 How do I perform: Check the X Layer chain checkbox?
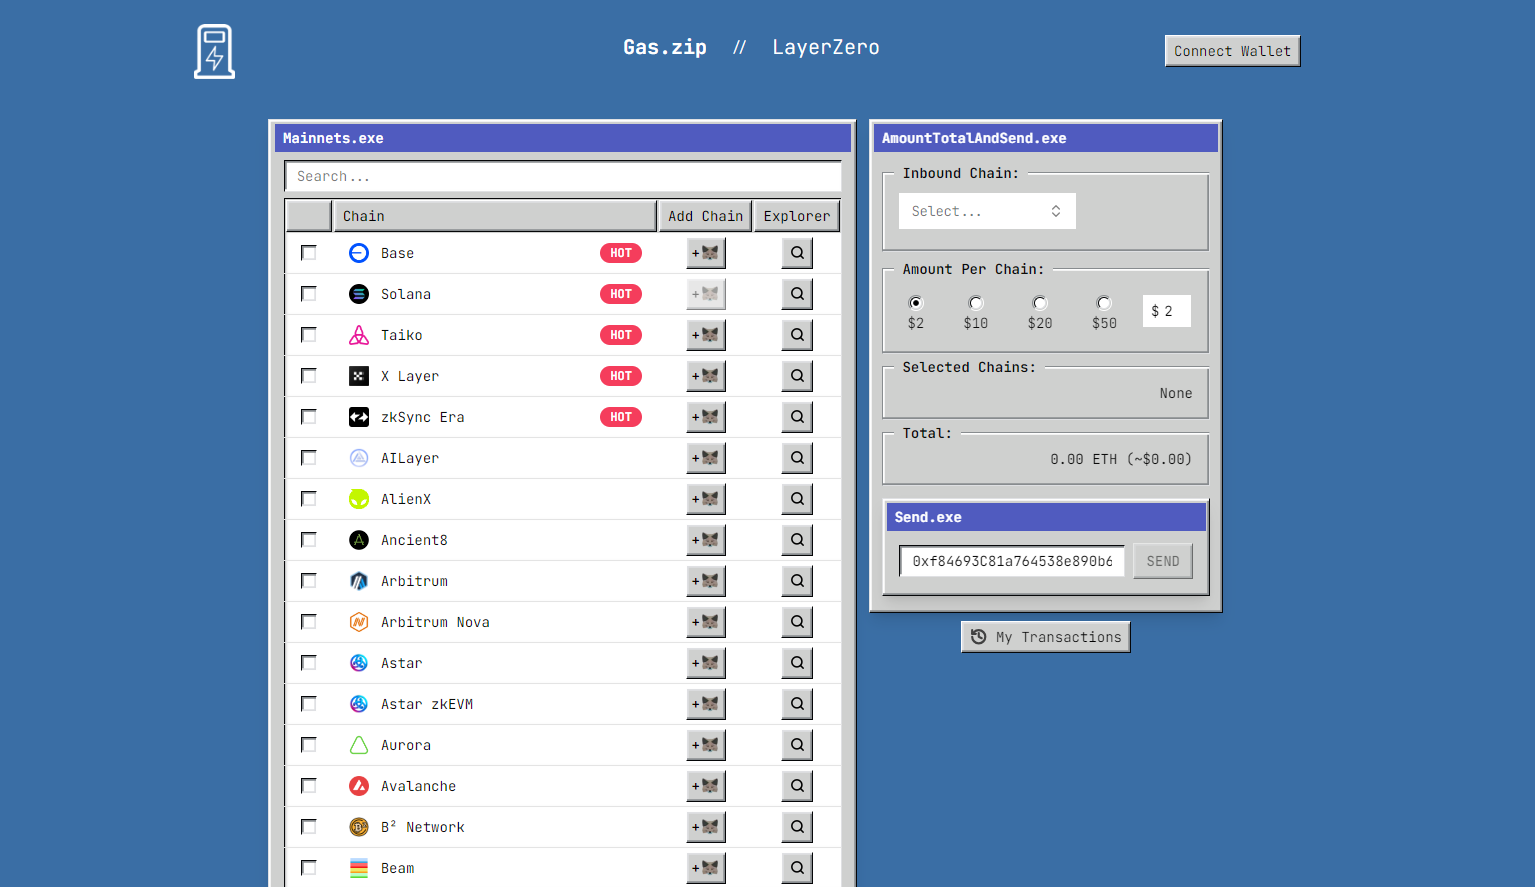(x=309, y=376)
